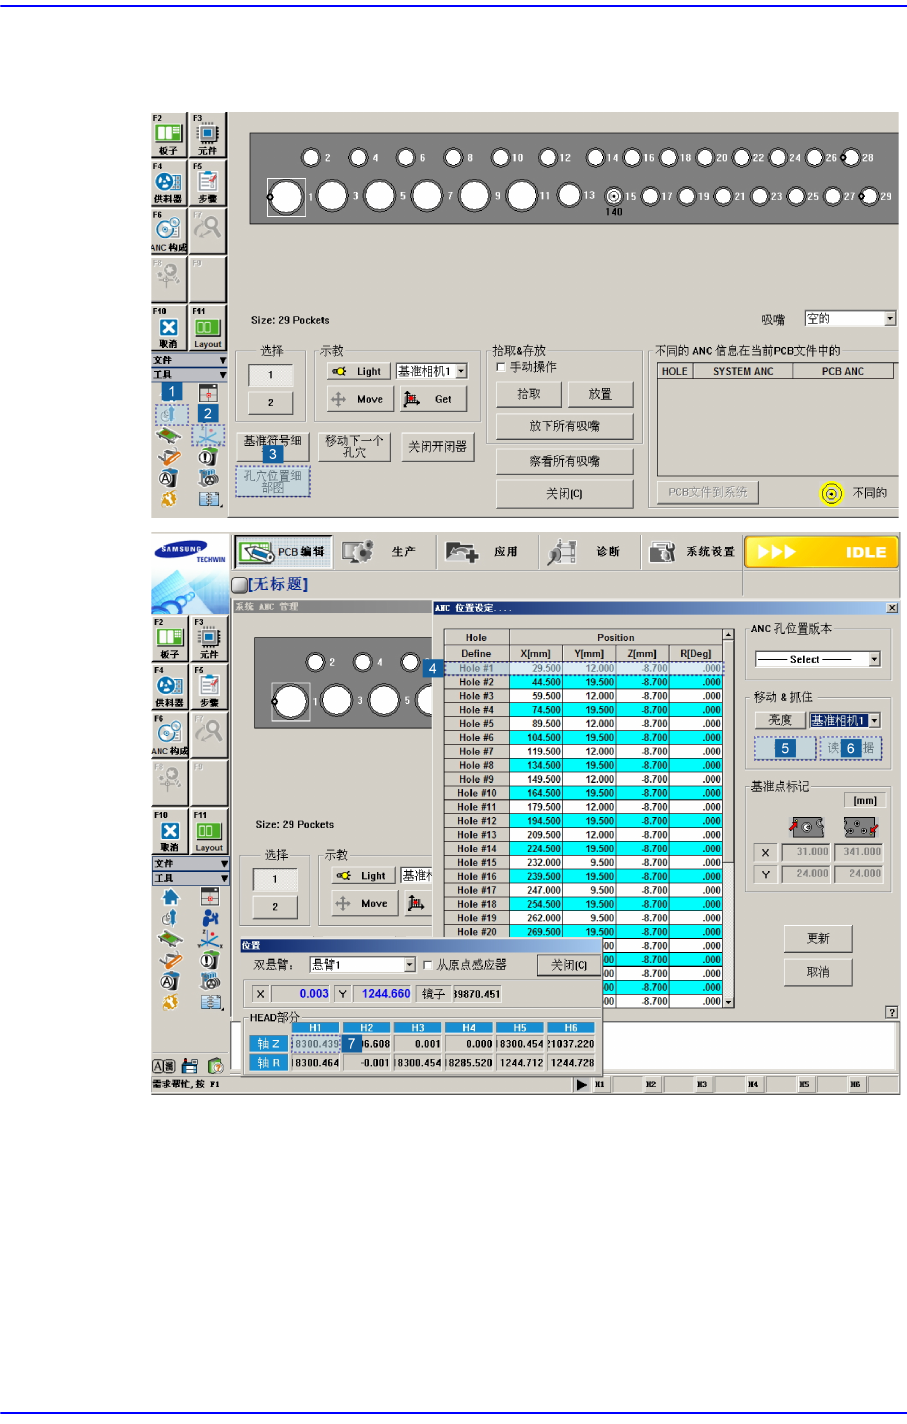Click the F3 元件 icon in lower screenshot

pos(208,639)
